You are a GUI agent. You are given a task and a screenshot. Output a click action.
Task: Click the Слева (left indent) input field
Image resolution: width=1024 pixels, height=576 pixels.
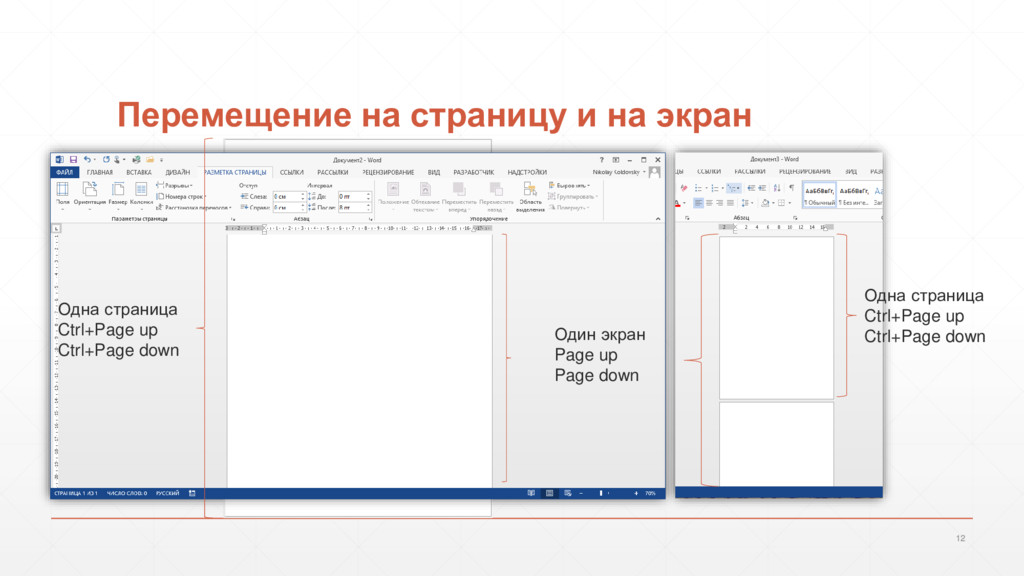[x=289, y=197]
